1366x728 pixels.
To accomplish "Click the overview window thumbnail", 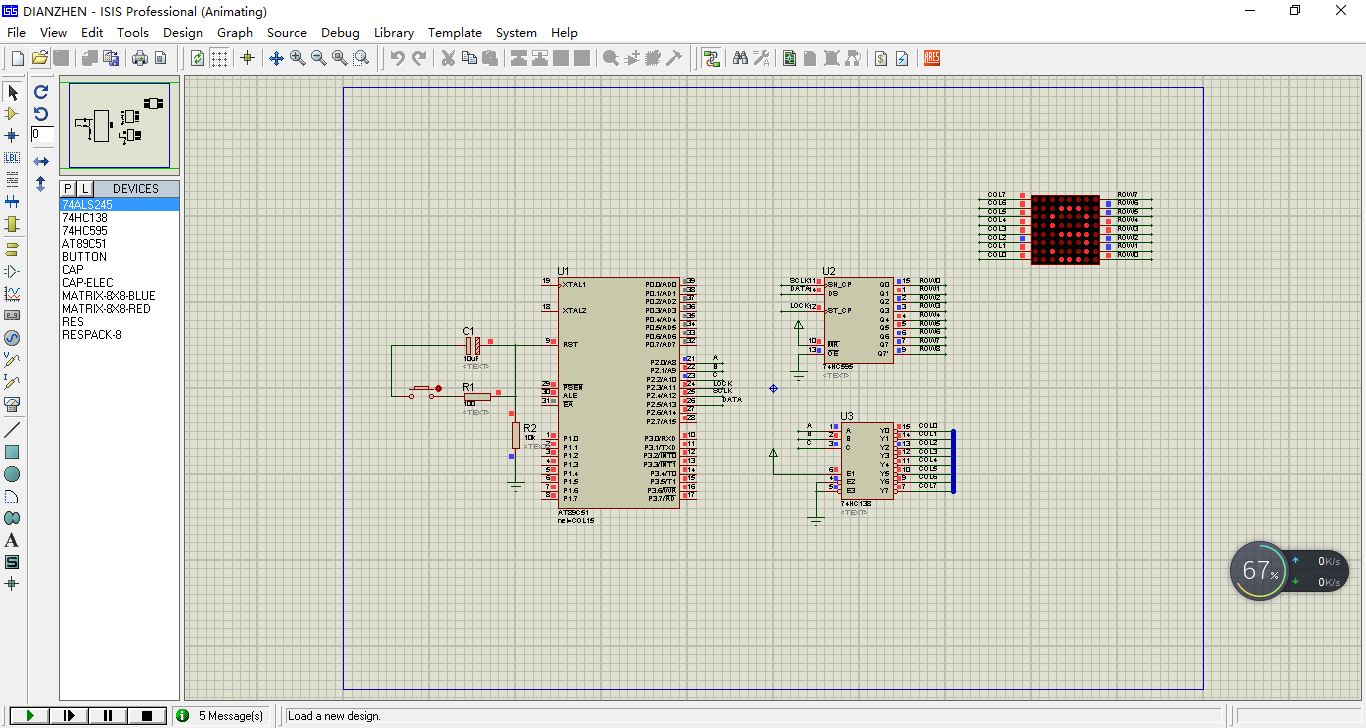I will coord(120,125).
